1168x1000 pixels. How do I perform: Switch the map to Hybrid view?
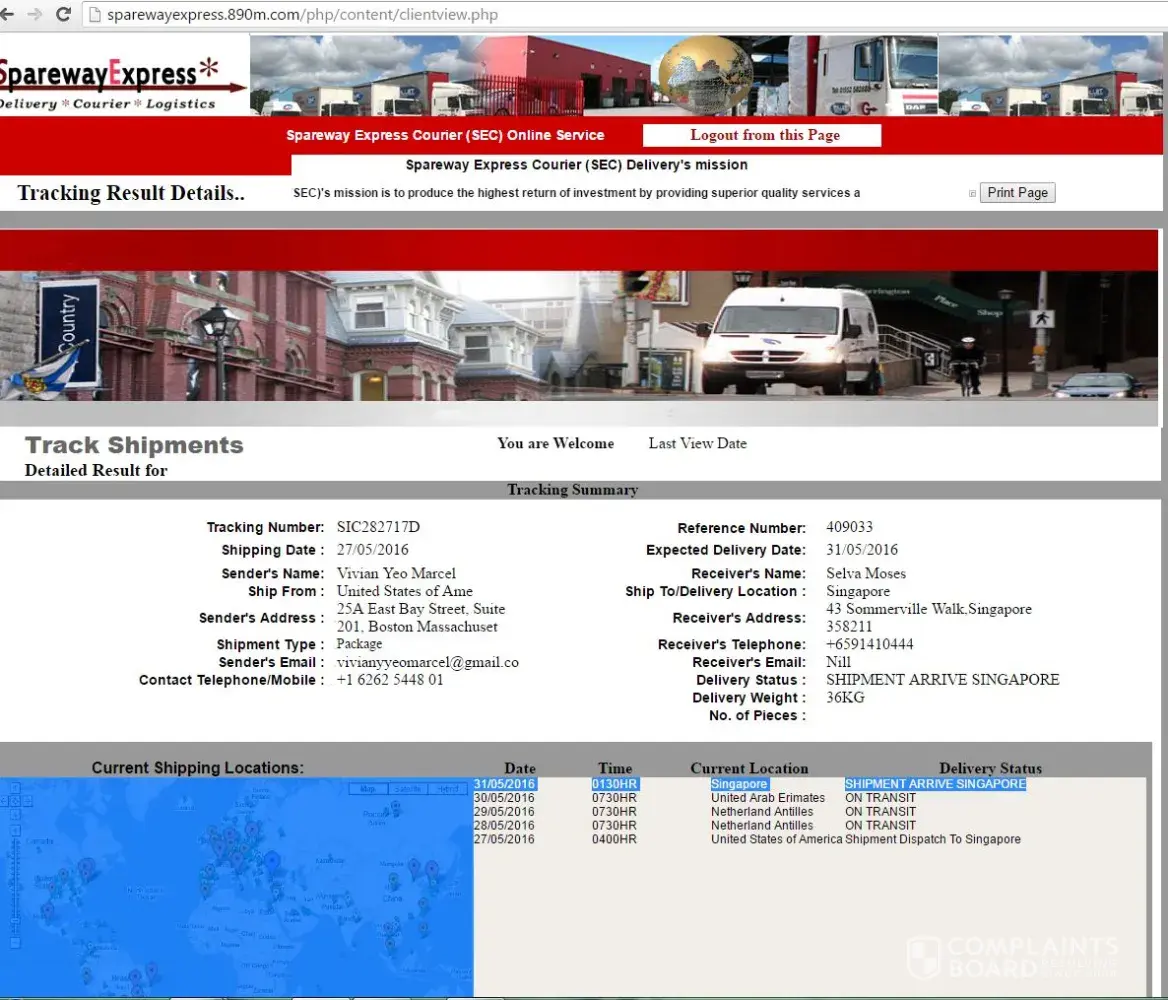[446, 790]
